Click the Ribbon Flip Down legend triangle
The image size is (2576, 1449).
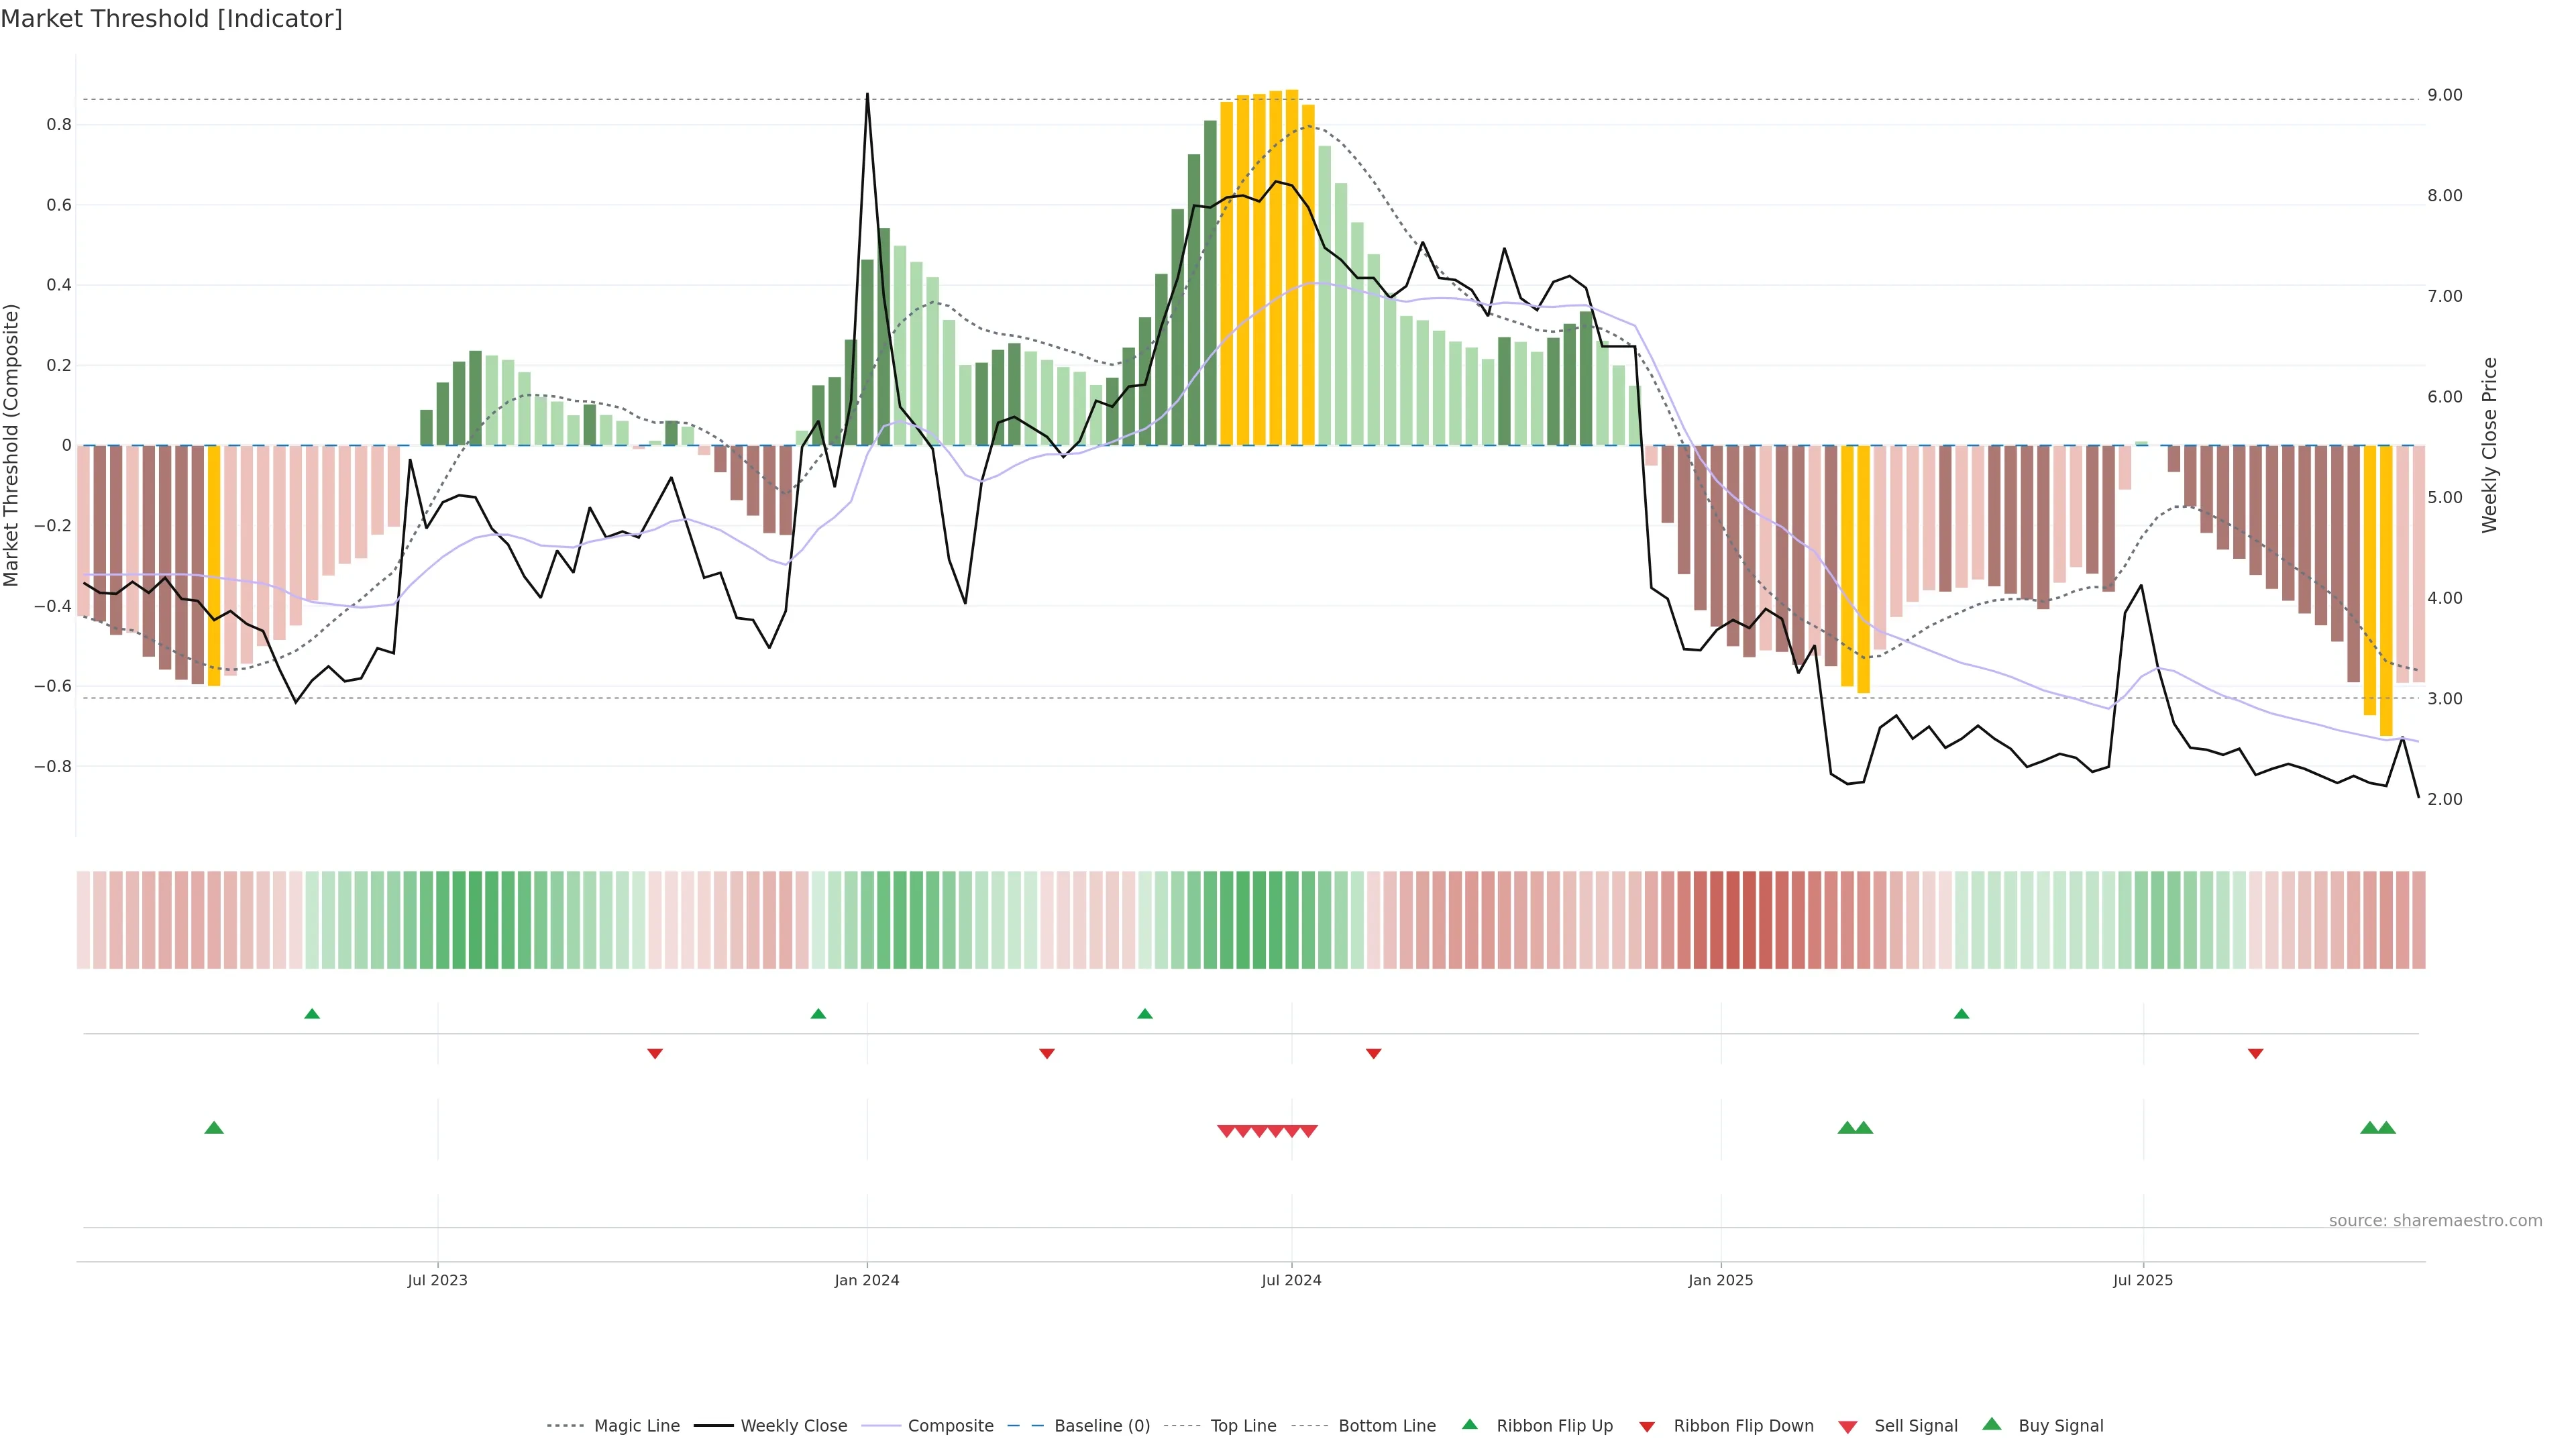coord(1647,1427)
